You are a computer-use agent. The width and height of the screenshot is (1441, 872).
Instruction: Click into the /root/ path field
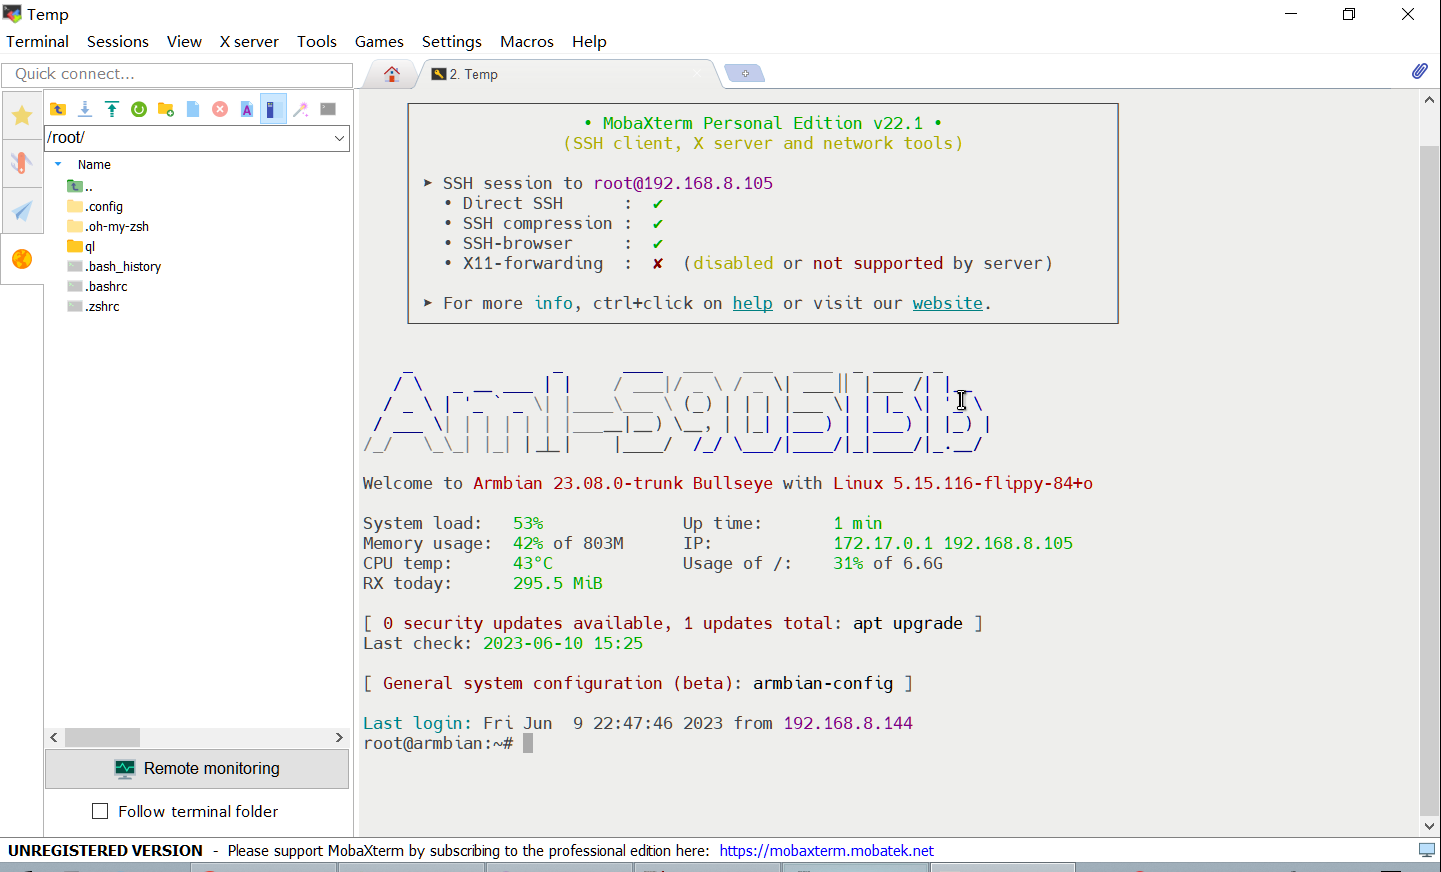tap(188, 138)
